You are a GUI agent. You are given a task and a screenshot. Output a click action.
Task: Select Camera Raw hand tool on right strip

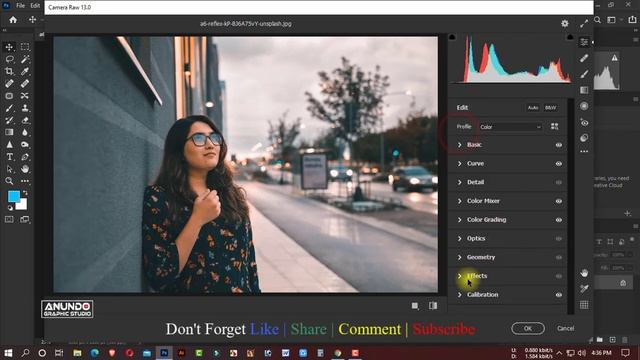pyautogui.click(x=584, y=273)
